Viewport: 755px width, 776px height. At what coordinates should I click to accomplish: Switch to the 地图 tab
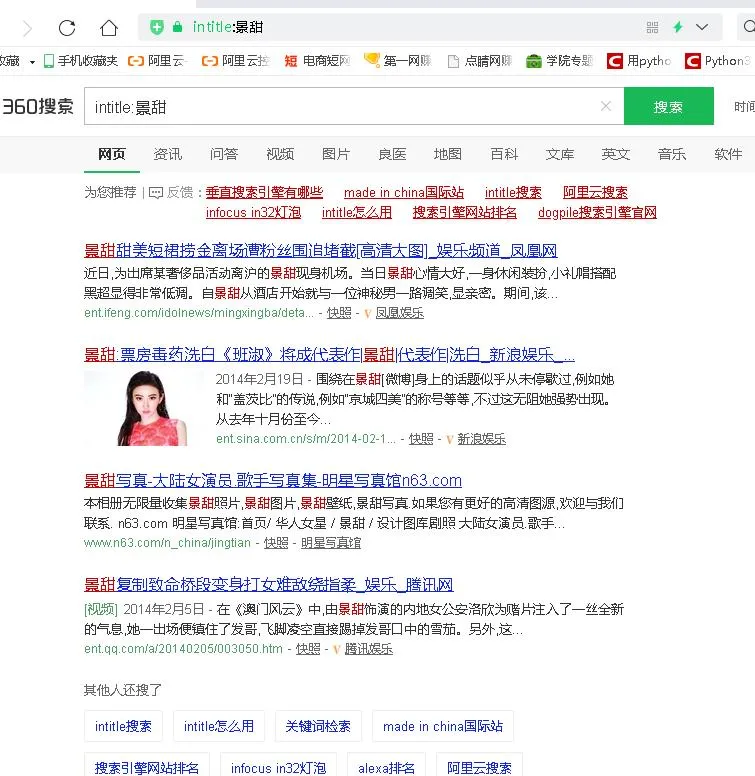click(448, 154)
